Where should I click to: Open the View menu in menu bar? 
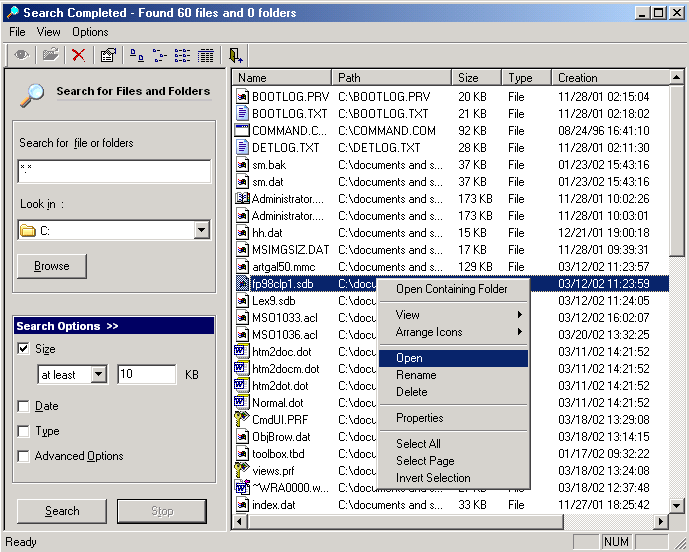click(x=48, y=32)
